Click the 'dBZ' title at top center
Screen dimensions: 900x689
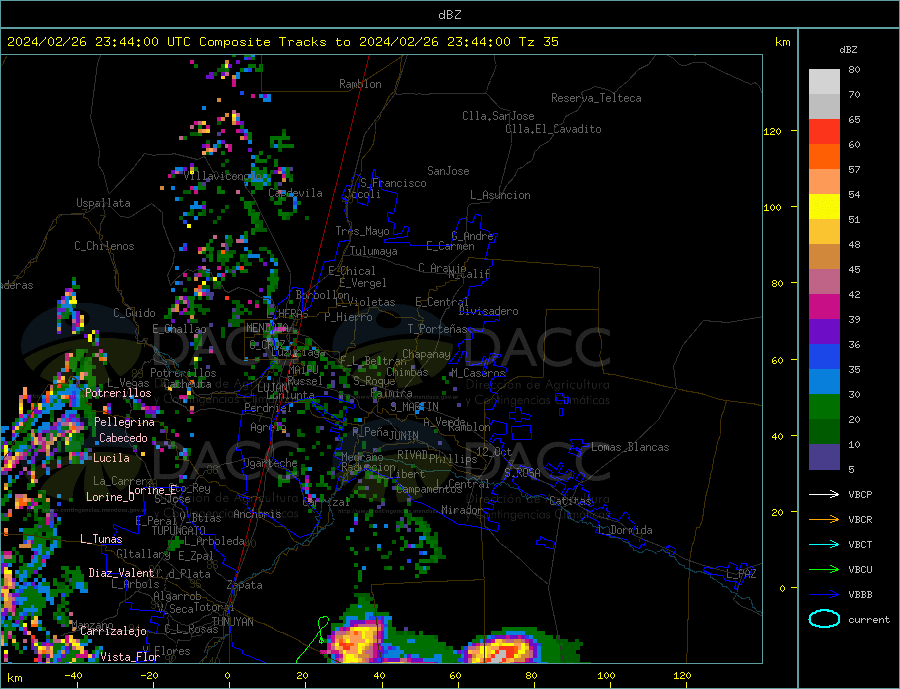point(449,15)
